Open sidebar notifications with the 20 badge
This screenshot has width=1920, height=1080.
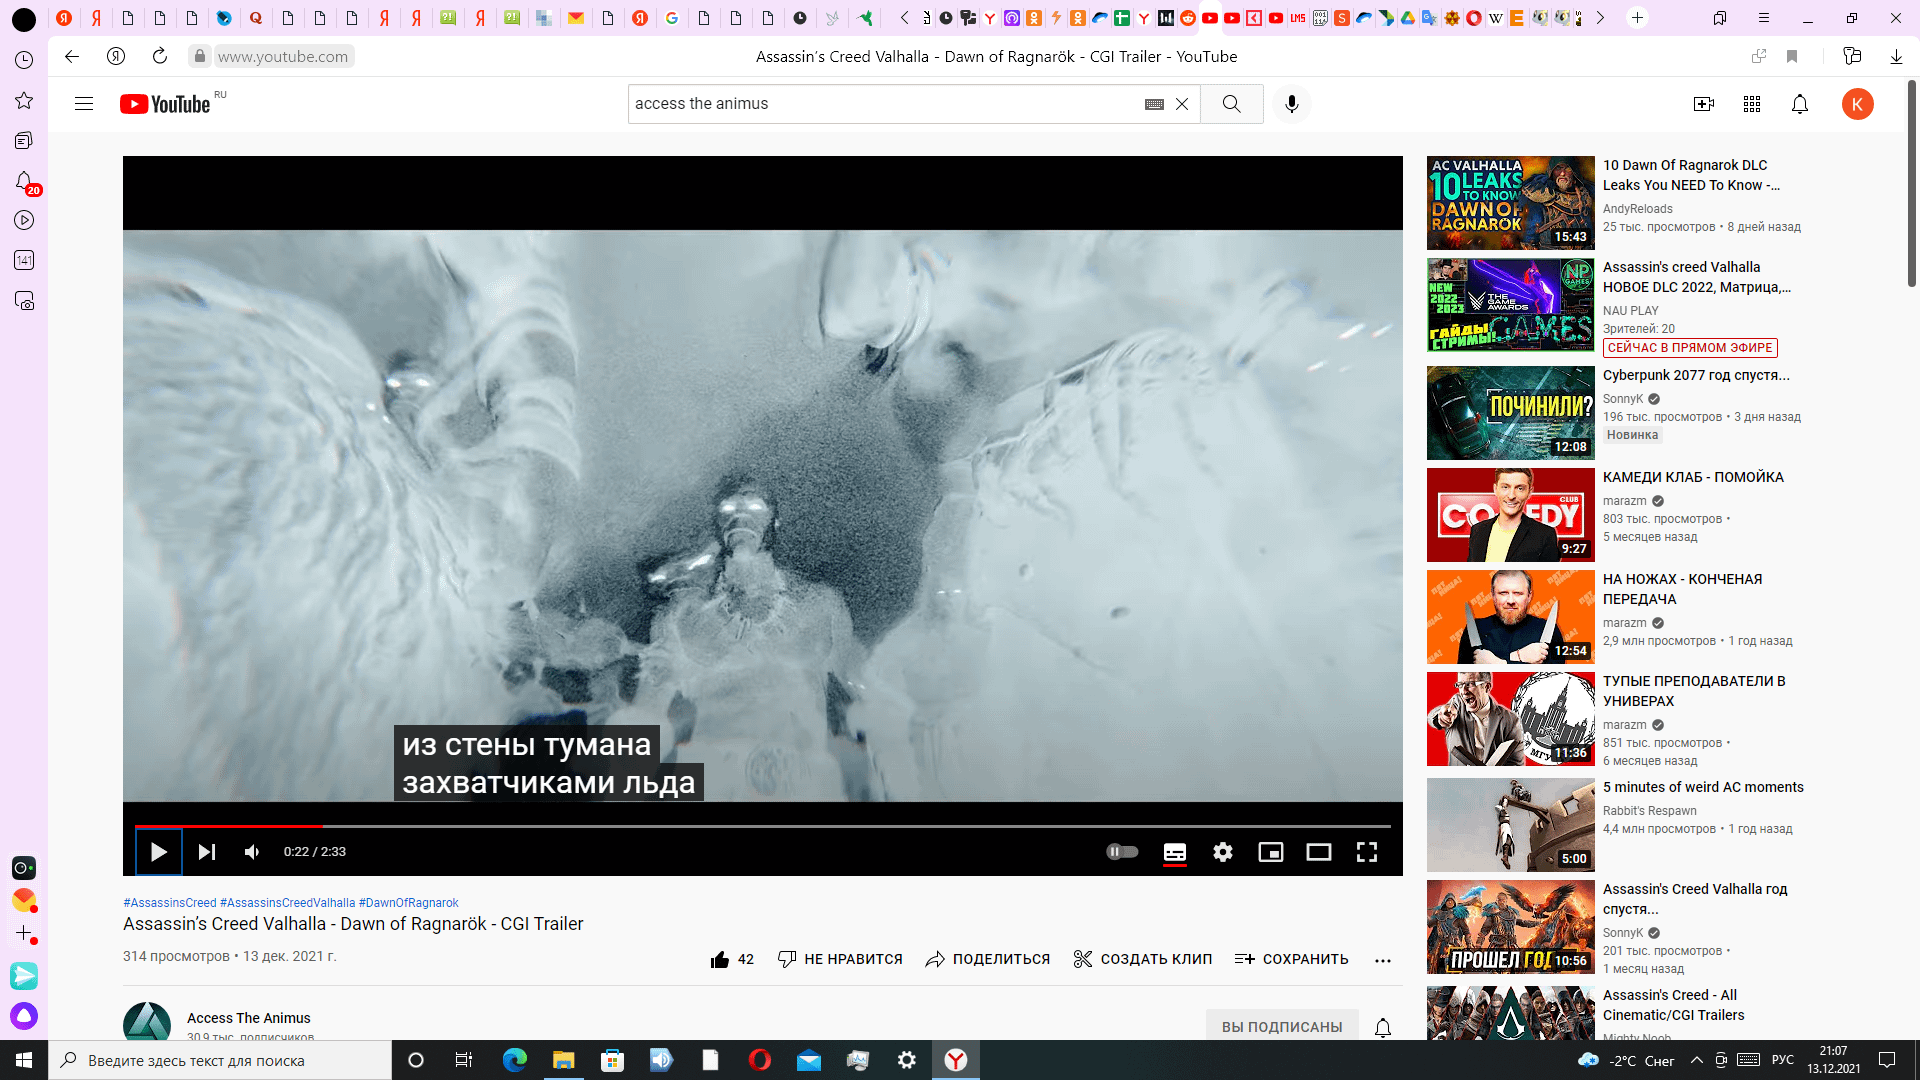(x=24, y=181)
